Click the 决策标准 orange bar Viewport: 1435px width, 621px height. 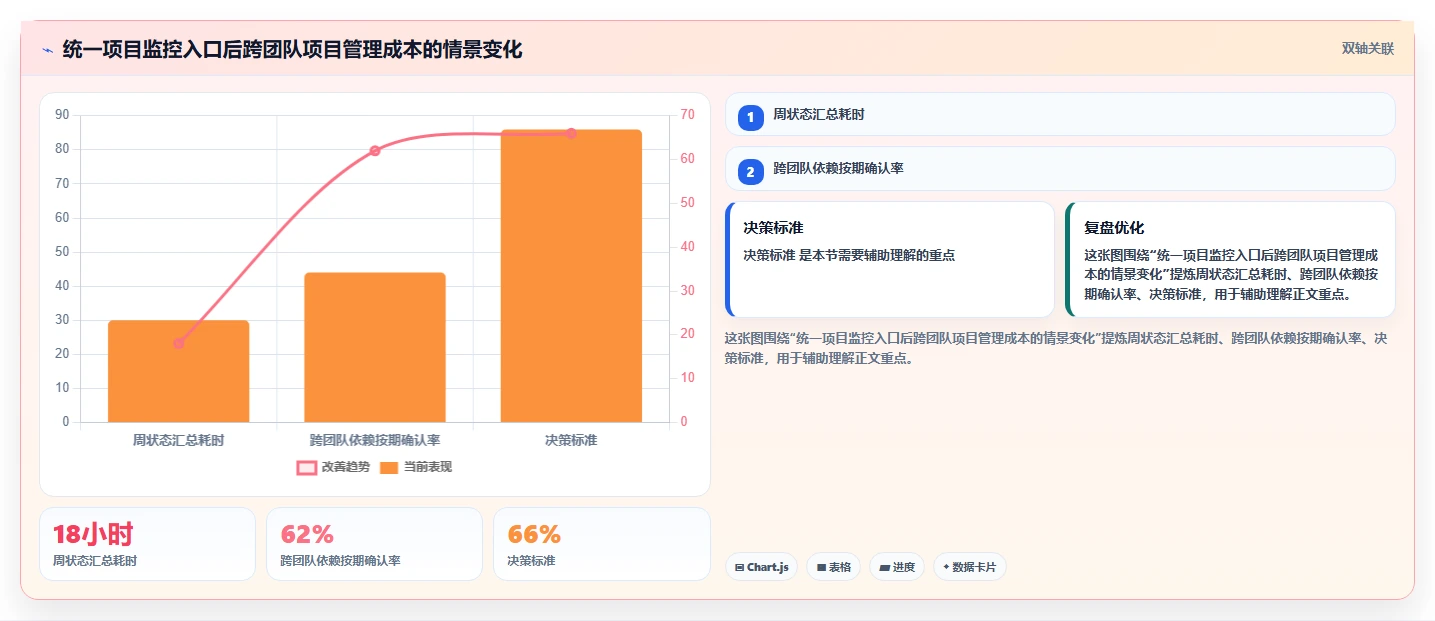pyautogui.click(x=571, y=276)
